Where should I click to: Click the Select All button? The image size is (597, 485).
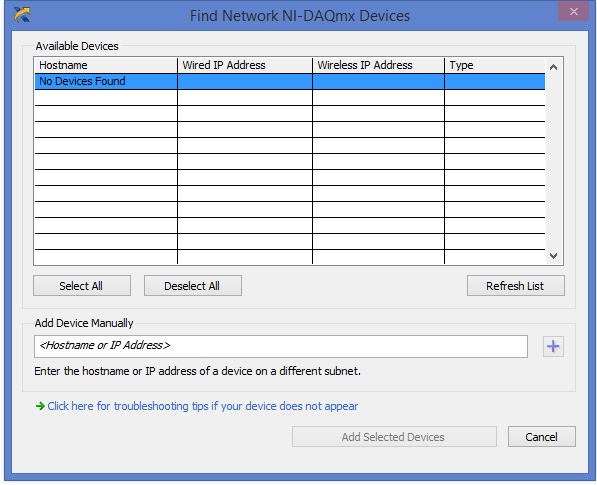pos(82,286)
